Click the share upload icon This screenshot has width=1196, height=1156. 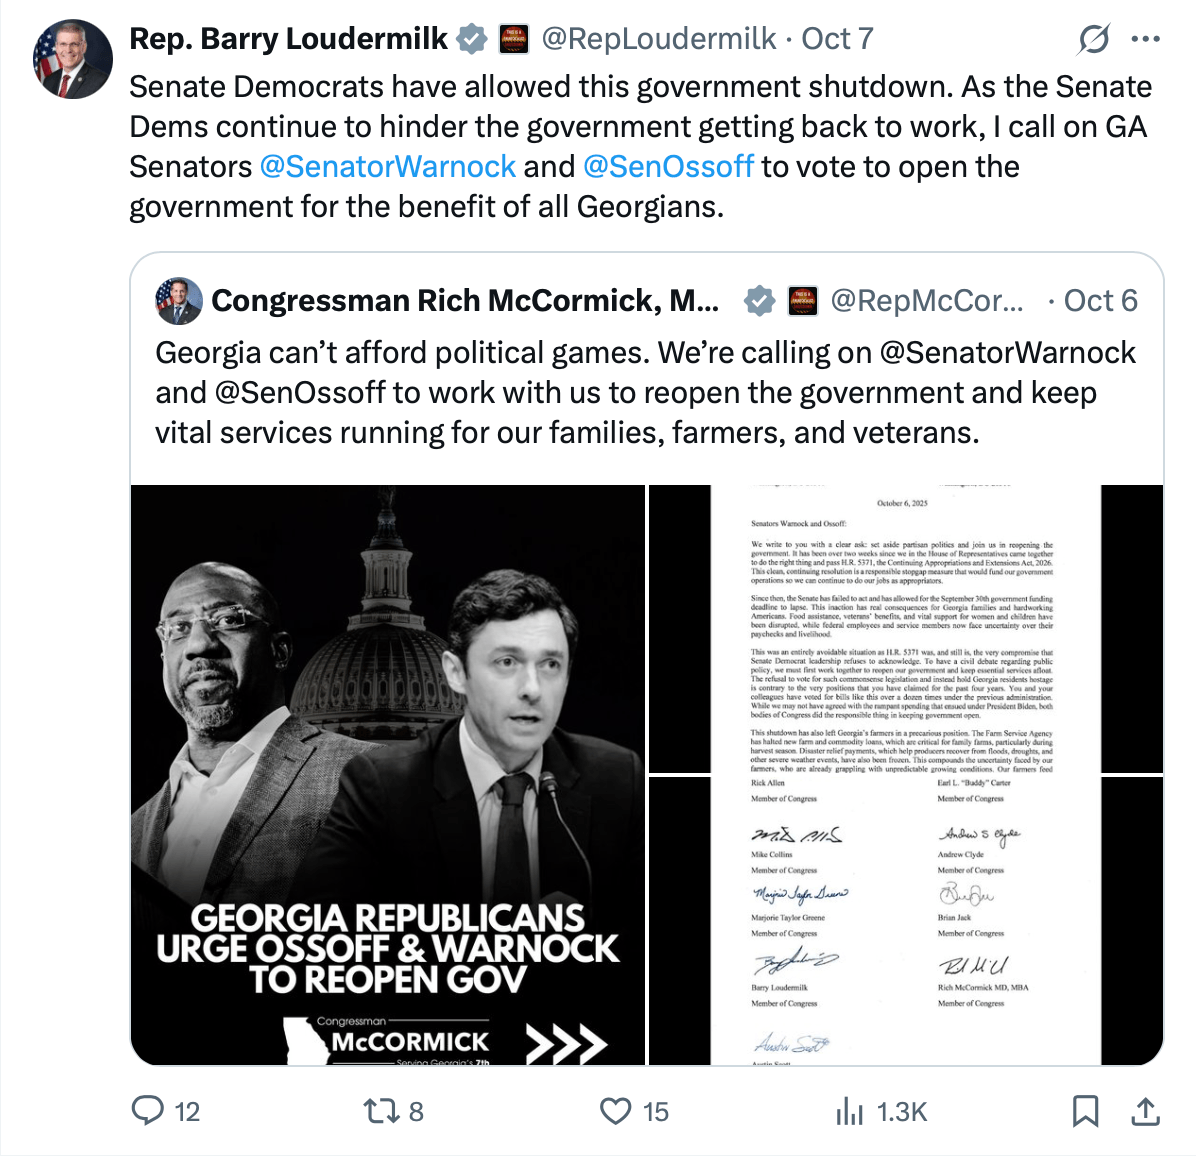(x=1145, y=1111)
